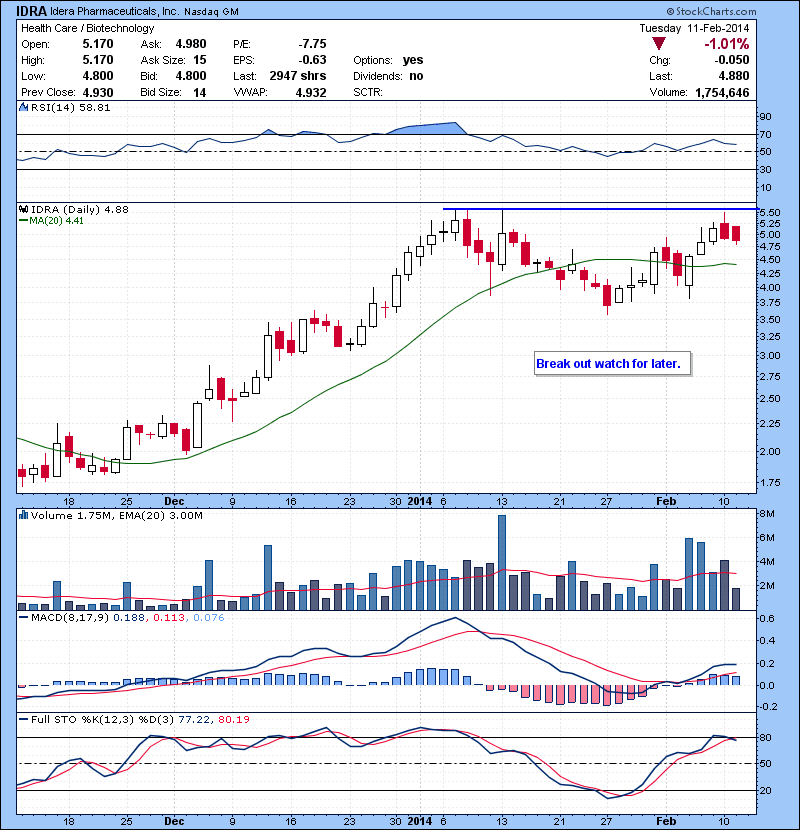800x830 pixels.
Task: Click the RSI 70 level scale label
Action: pyautogui.click(x=766, y=134)
